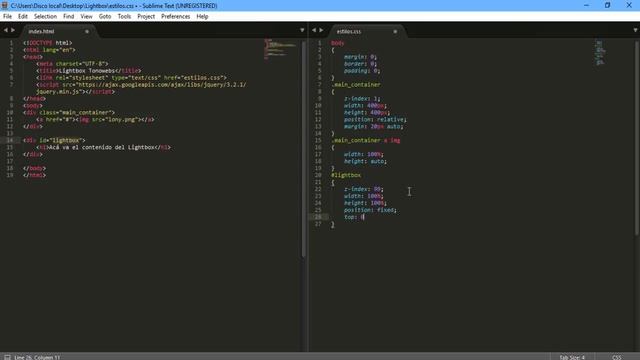Viewport: 640px width, 360px height.
Task: Go to previous tab in right pane
Action: pos(314,30)
